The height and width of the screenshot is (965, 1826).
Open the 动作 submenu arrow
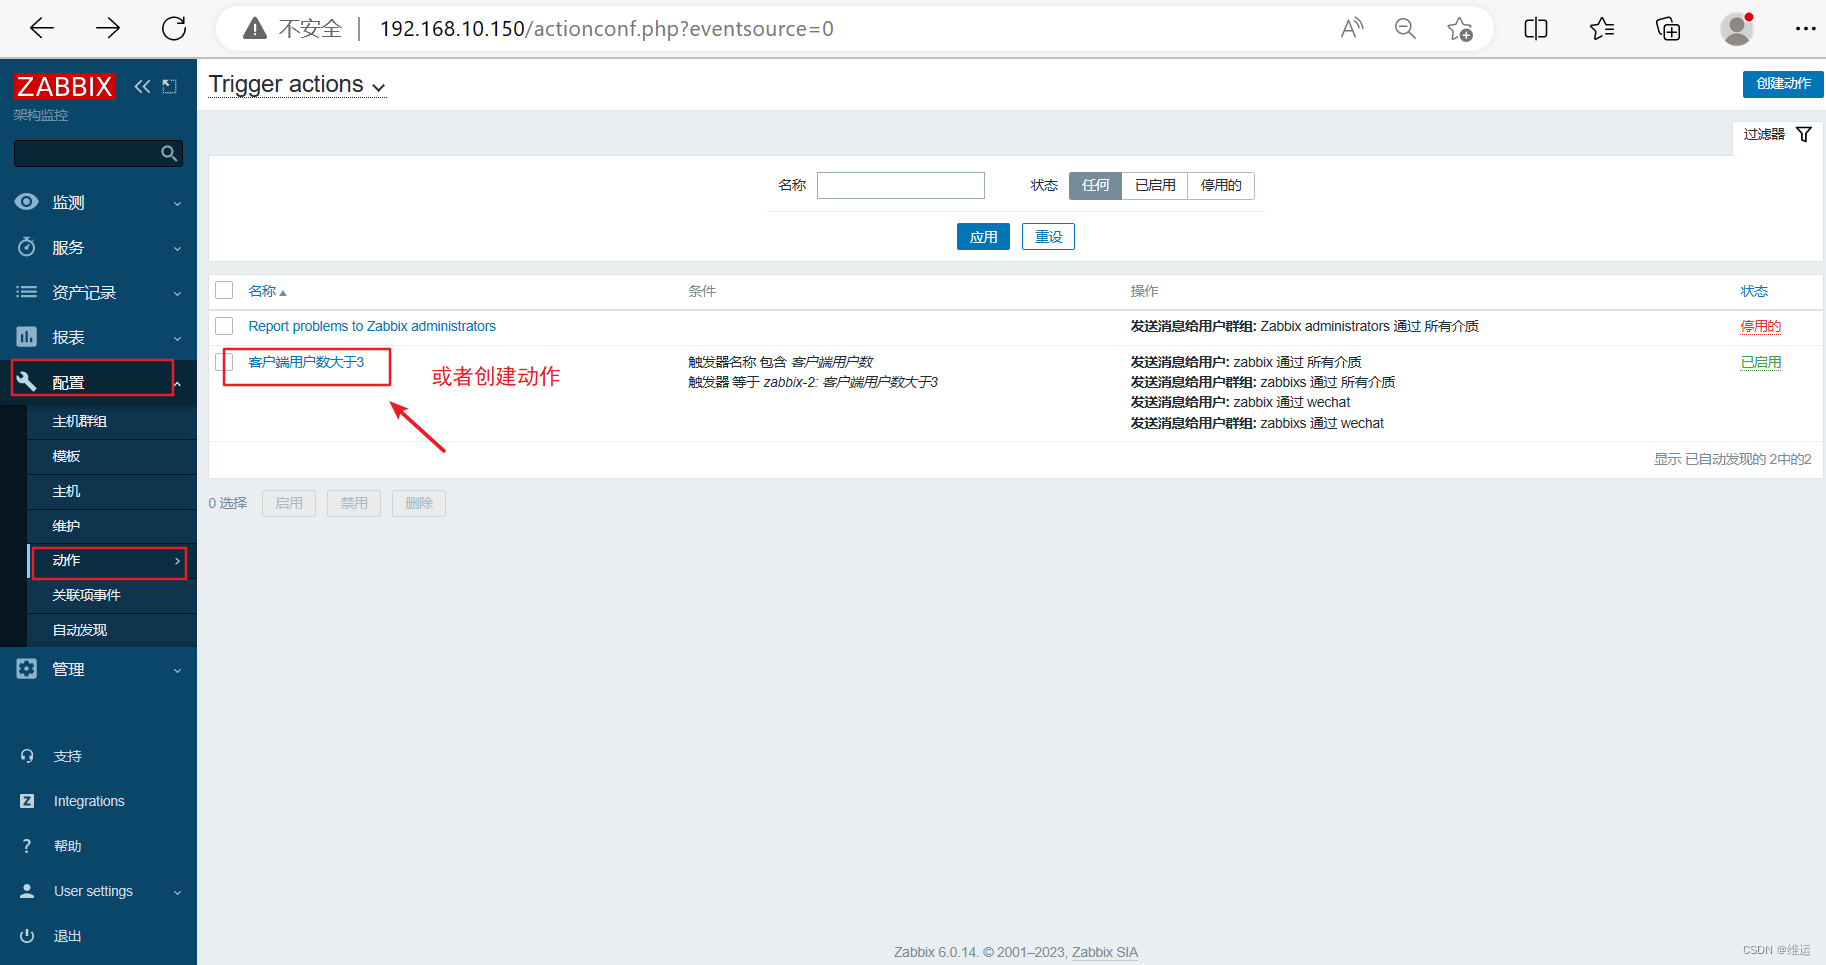point(177,561)
